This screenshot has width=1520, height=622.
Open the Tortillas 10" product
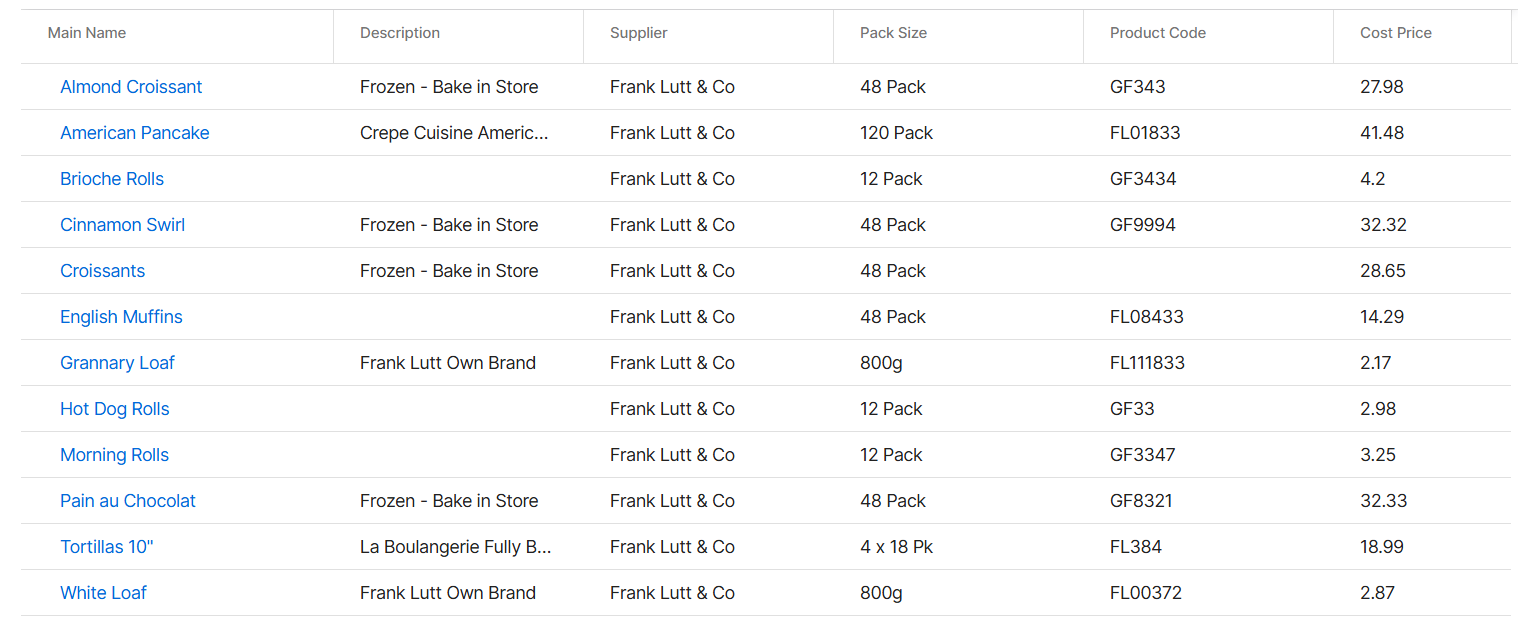[x=107, y=547]
